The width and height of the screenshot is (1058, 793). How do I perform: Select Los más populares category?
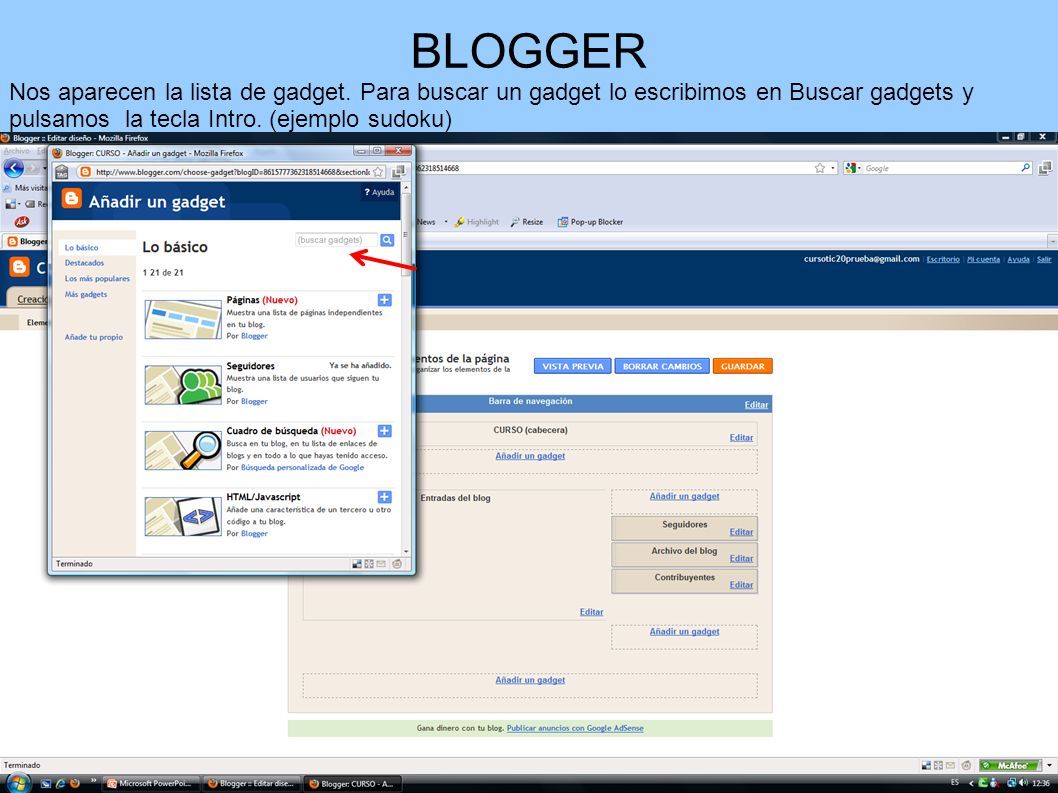97,279
